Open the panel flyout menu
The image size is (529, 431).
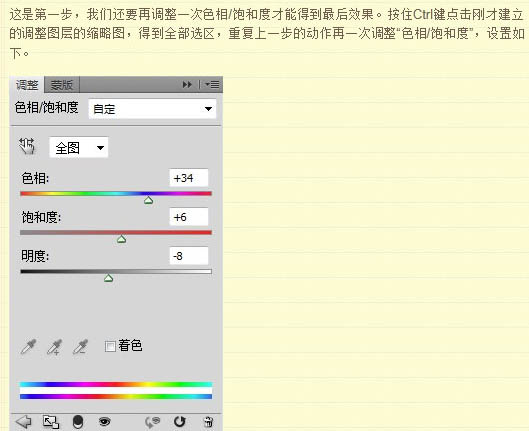coord(212,84)
